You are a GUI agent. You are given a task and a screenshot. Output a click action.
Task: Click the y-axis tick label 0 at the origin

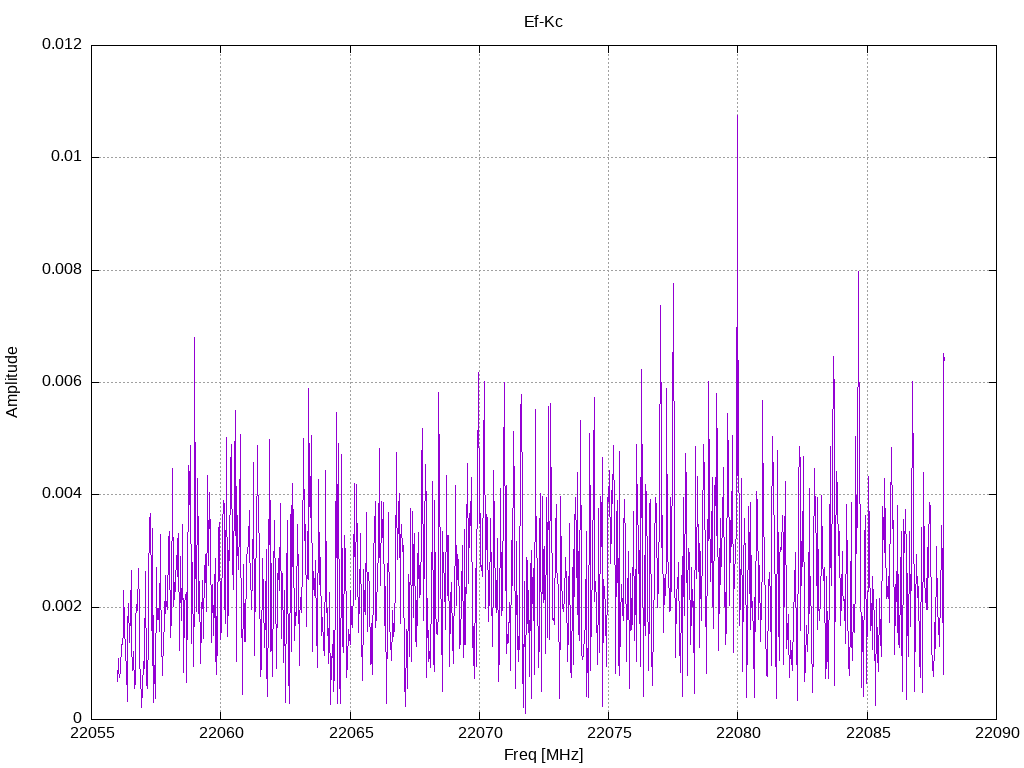78,718
